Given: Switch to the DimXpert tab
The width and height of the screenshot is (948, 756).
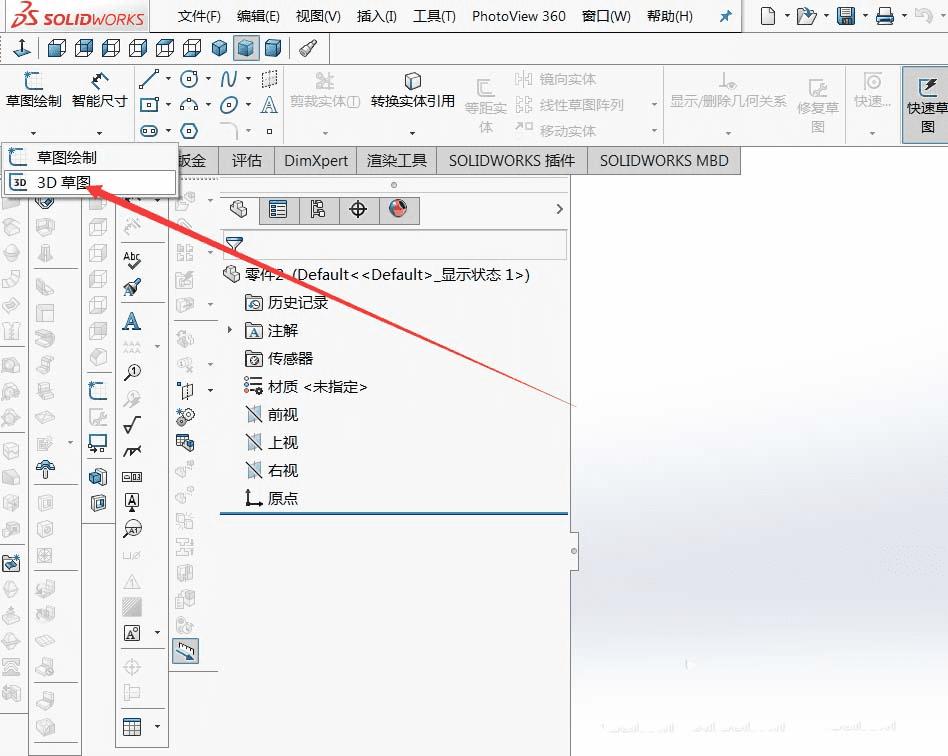Looking at the screenshot, I should click(316, 160).
